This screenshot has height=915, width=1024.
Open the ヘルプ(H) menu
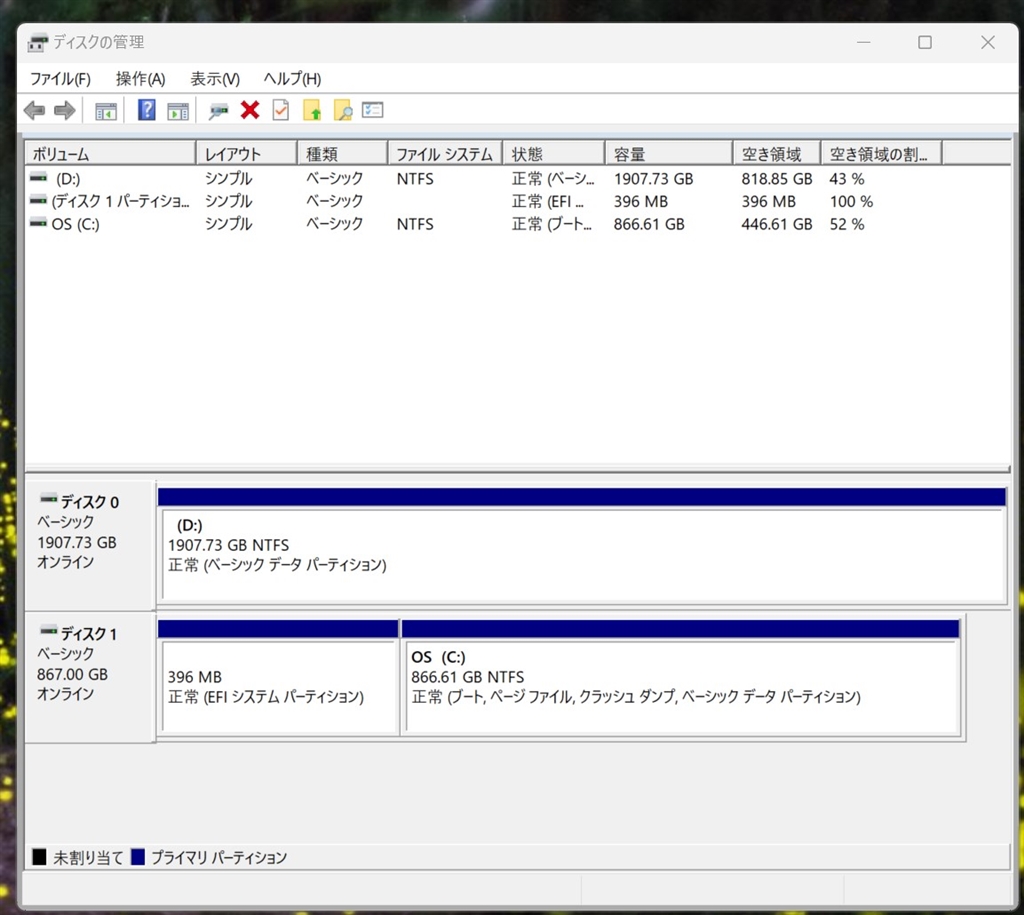(292, 79)
